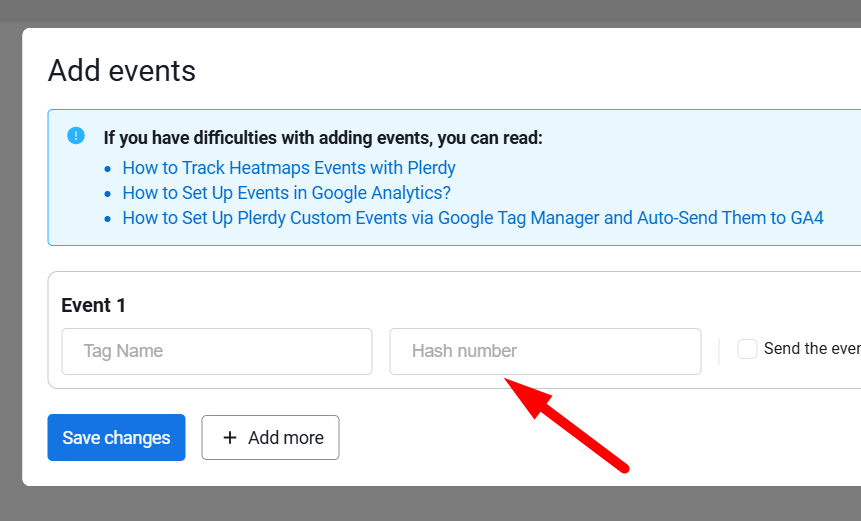The width and height of the screenshot is (861, 521).
Task: Open How to Set Up Events in Google Analytics
Action: tap(286, 193)
